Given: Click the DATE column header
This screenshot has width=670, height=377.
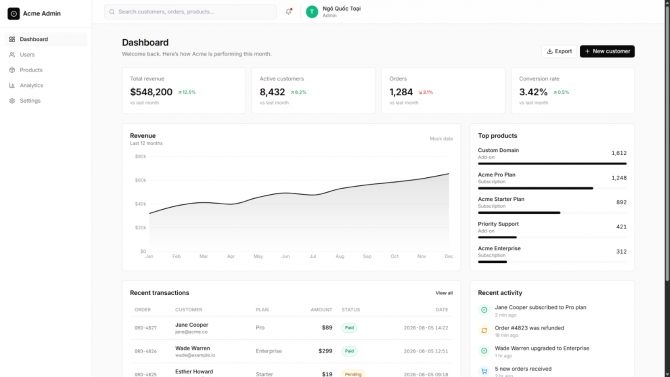Looking at the screenshot, I should [442, 309].
